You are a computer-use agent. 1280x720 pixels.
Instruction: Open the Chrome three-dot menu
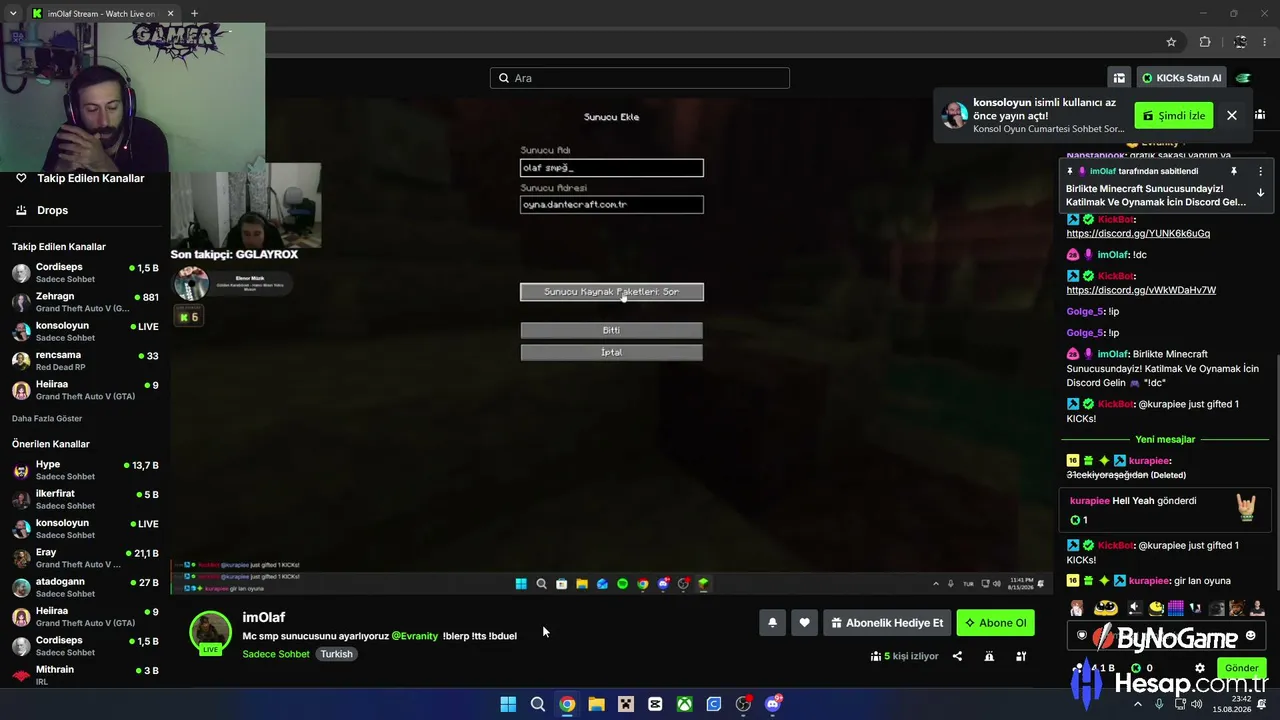(x=1266, y=42)
